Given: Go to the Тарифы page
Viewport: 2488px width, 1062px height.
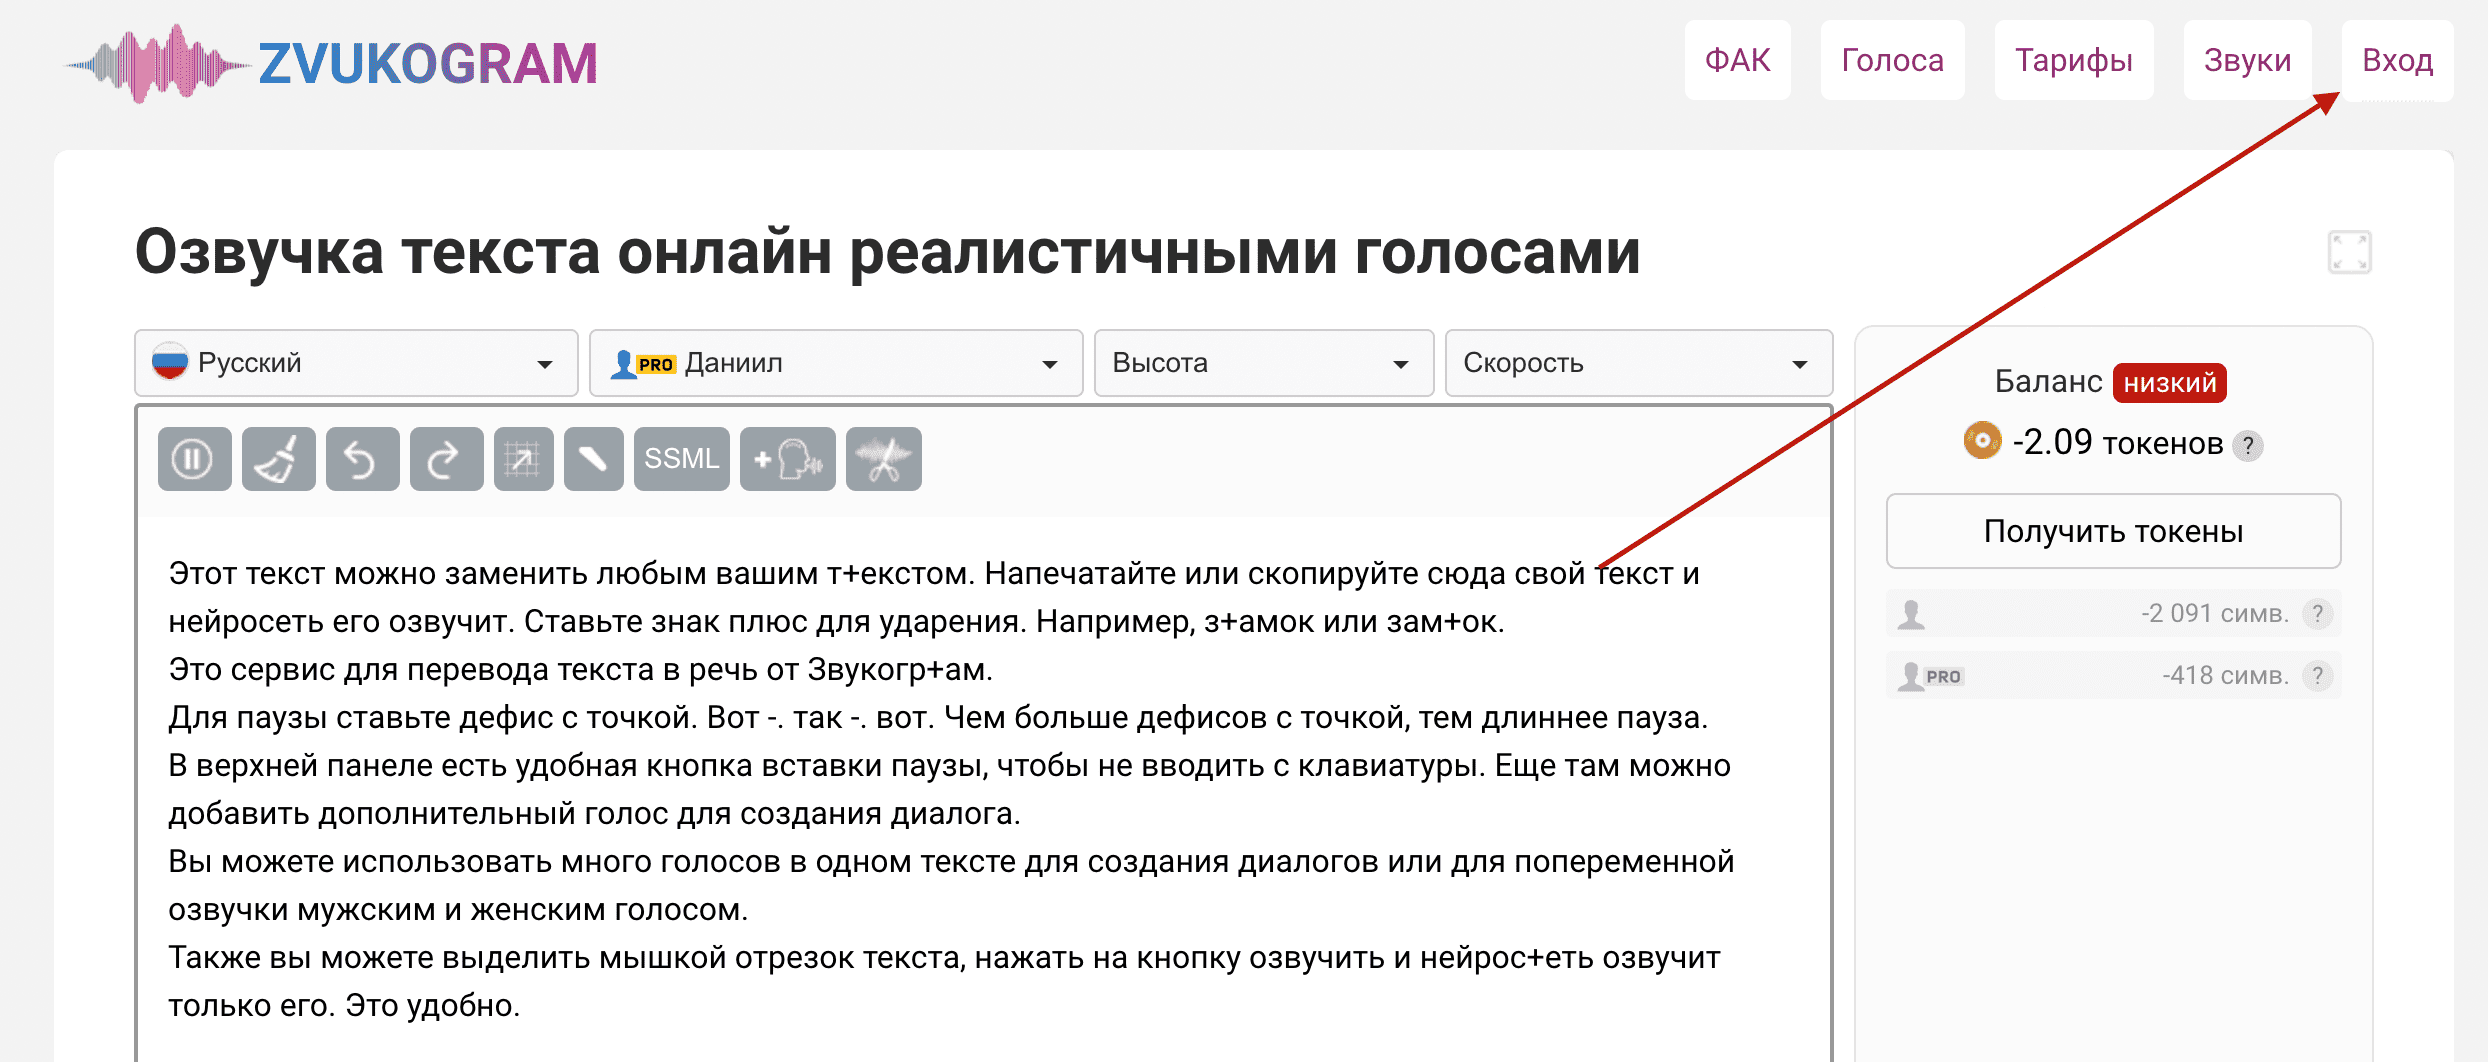Looking at the screenshot, I should tap(2073, 60).
